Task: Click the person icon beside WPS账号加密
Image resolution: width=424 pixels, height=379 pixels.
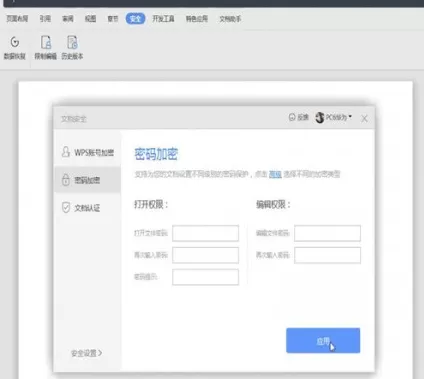Action: 66,152
